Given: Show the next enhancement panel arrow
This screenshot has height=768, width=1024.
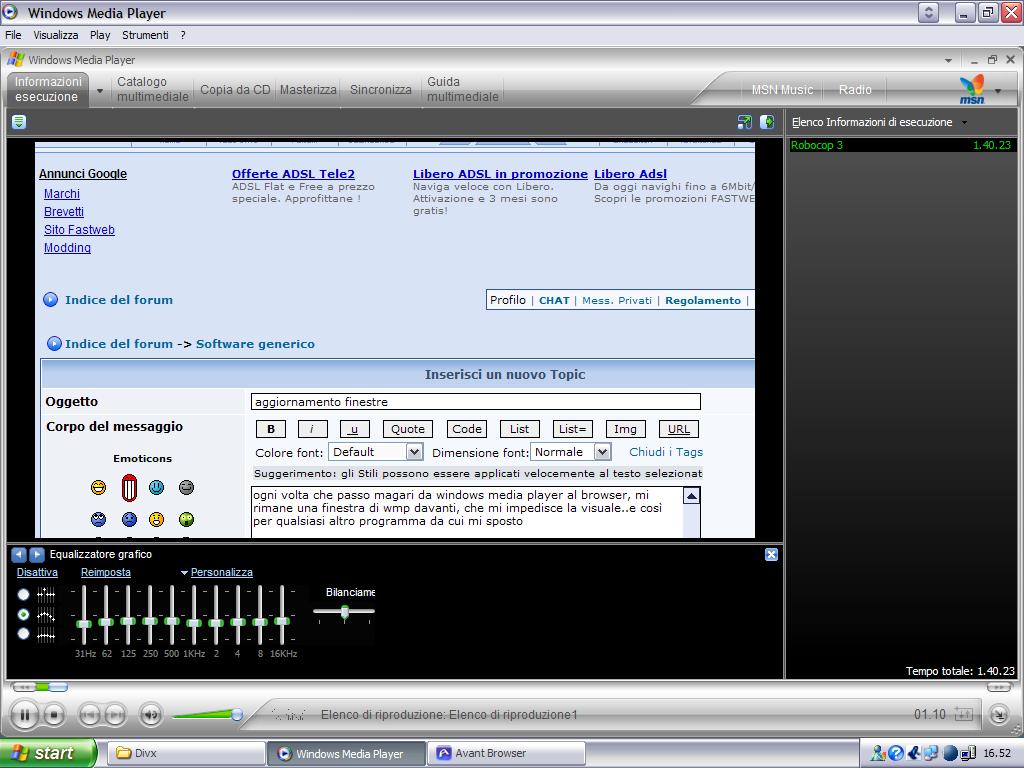Looking at the screenshot, I should click(x=37, y=554).
